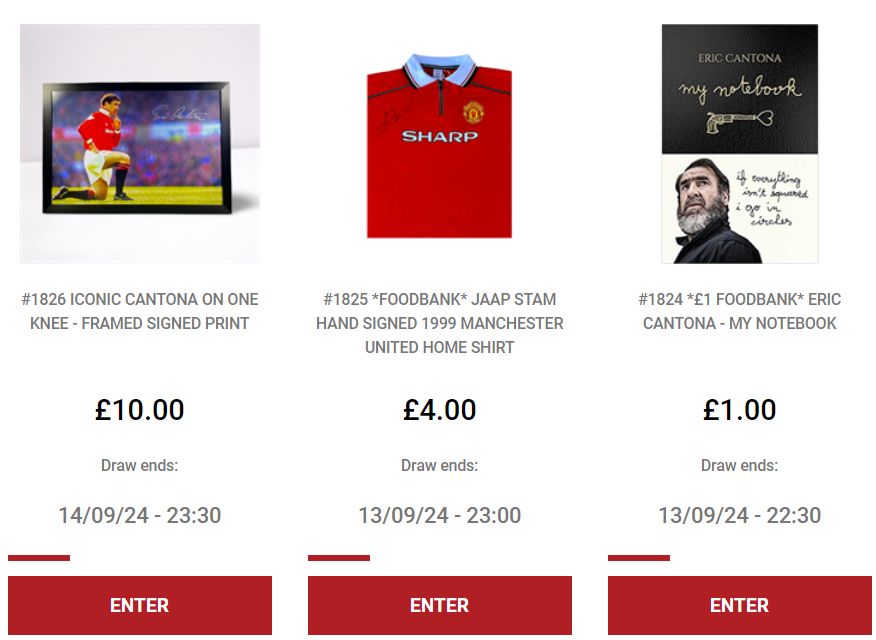
Task: Click ENTER button for the £10.00 draw
Action: click(x=140, y=605)
